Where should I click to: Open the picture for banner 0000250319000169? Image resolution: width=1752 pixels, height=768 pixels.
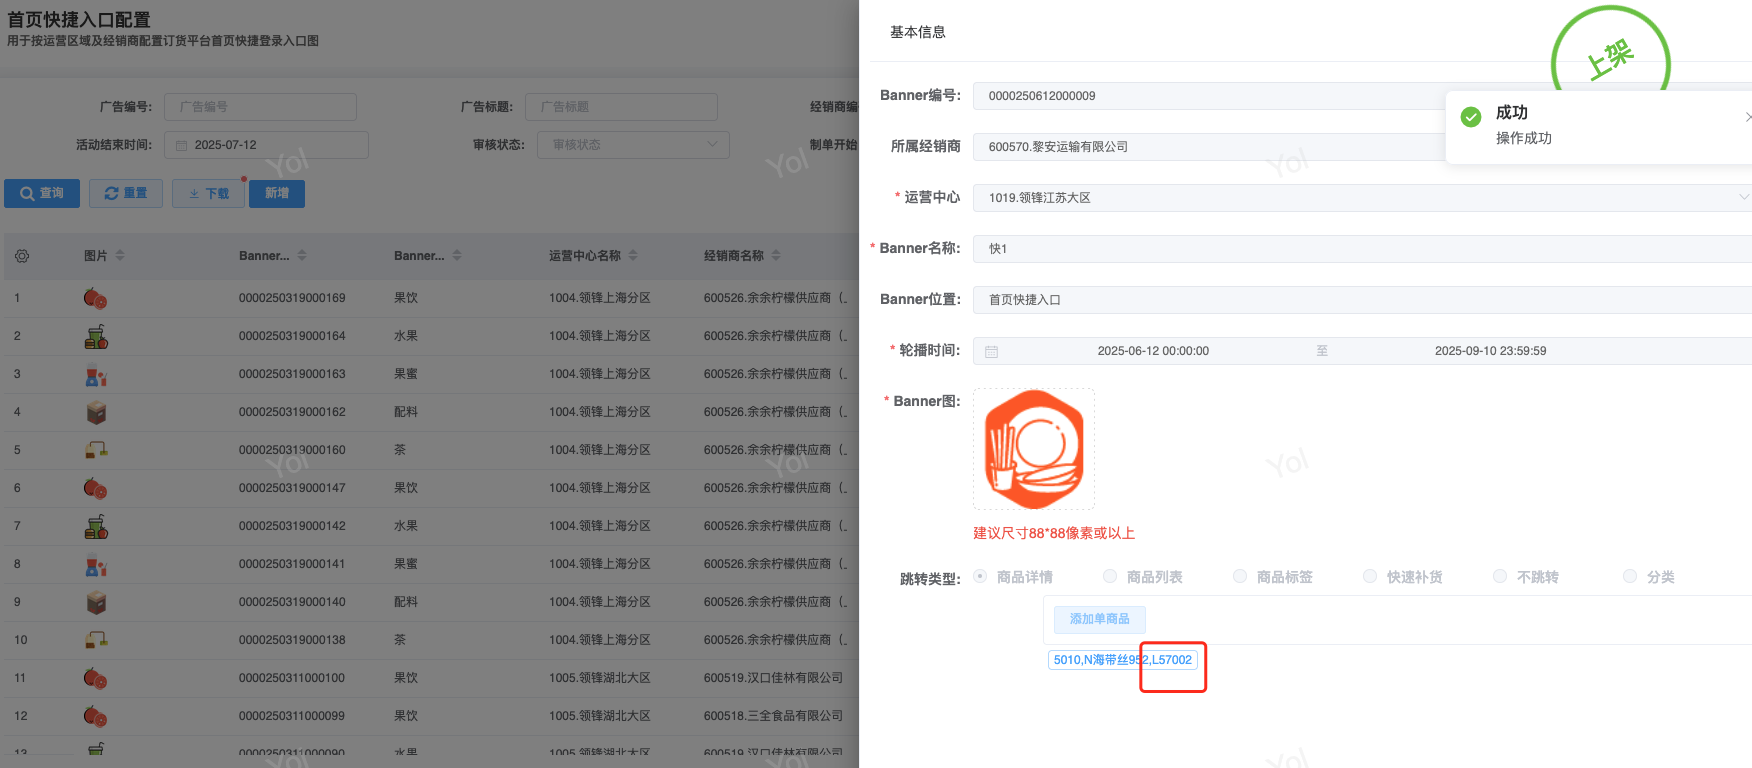[x=95, y=298]
